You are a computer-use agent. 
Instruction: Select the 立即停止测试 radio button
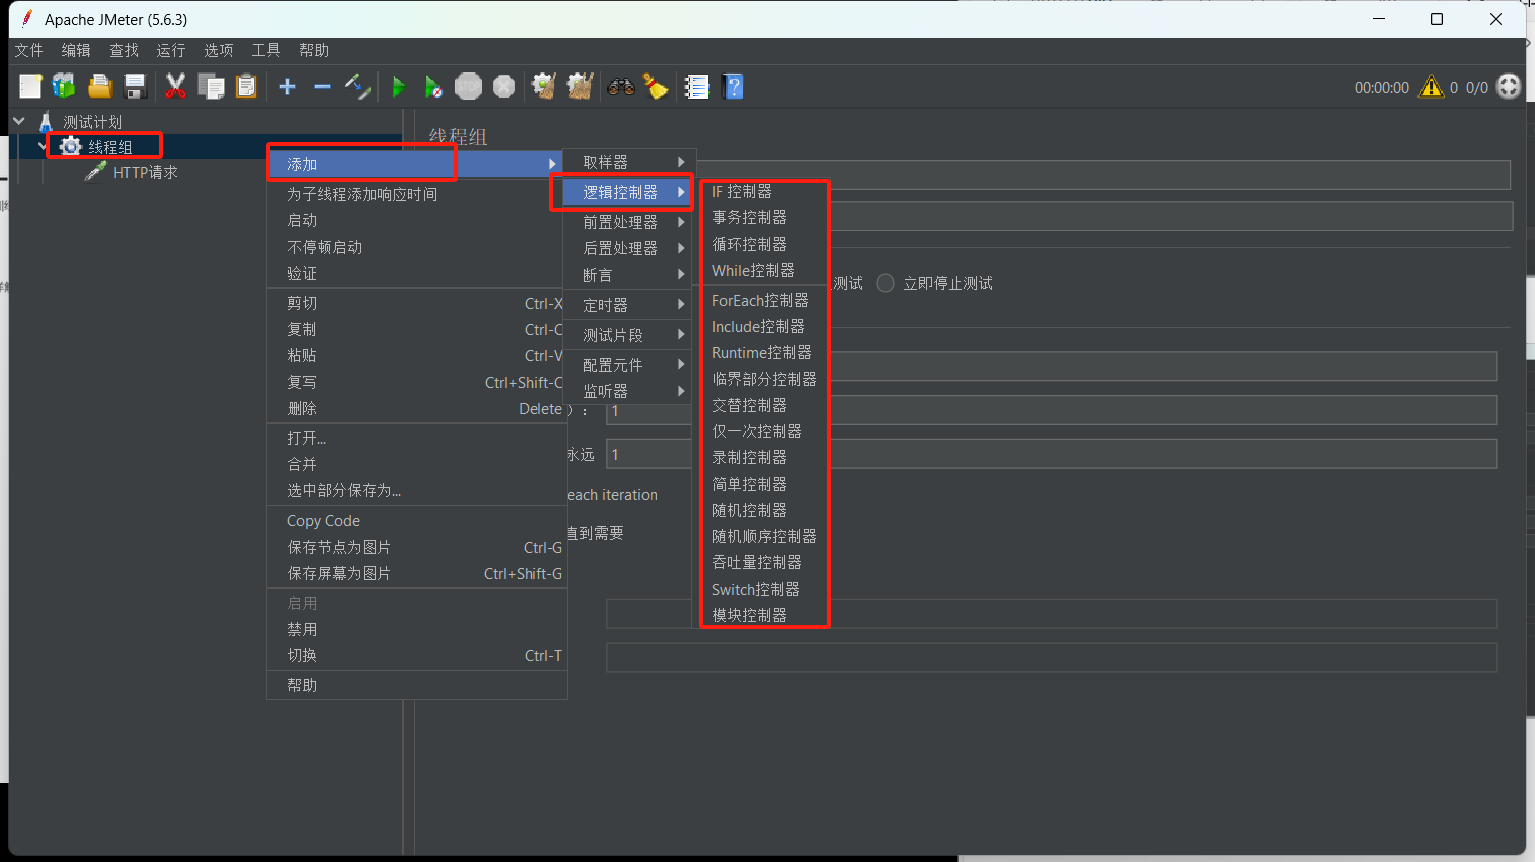(885, 283)
